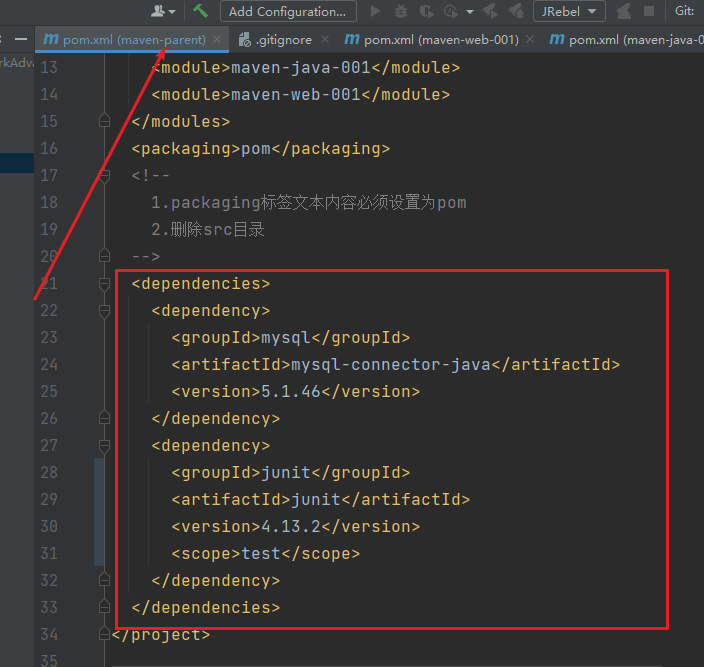704x667 pixels.
Task: Open the JRebel dropdown
Action: (569, 11)
